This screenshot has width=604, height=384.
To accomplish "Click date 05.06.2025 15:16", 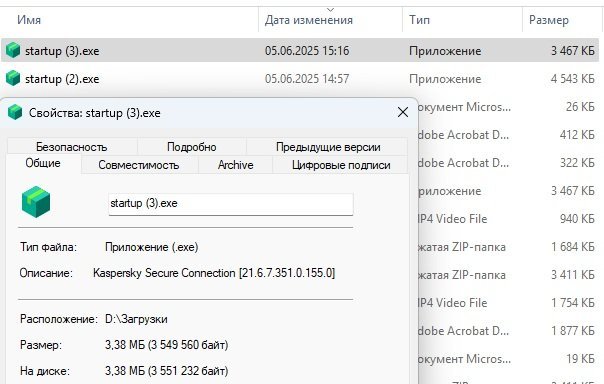I will coord(307,51).
